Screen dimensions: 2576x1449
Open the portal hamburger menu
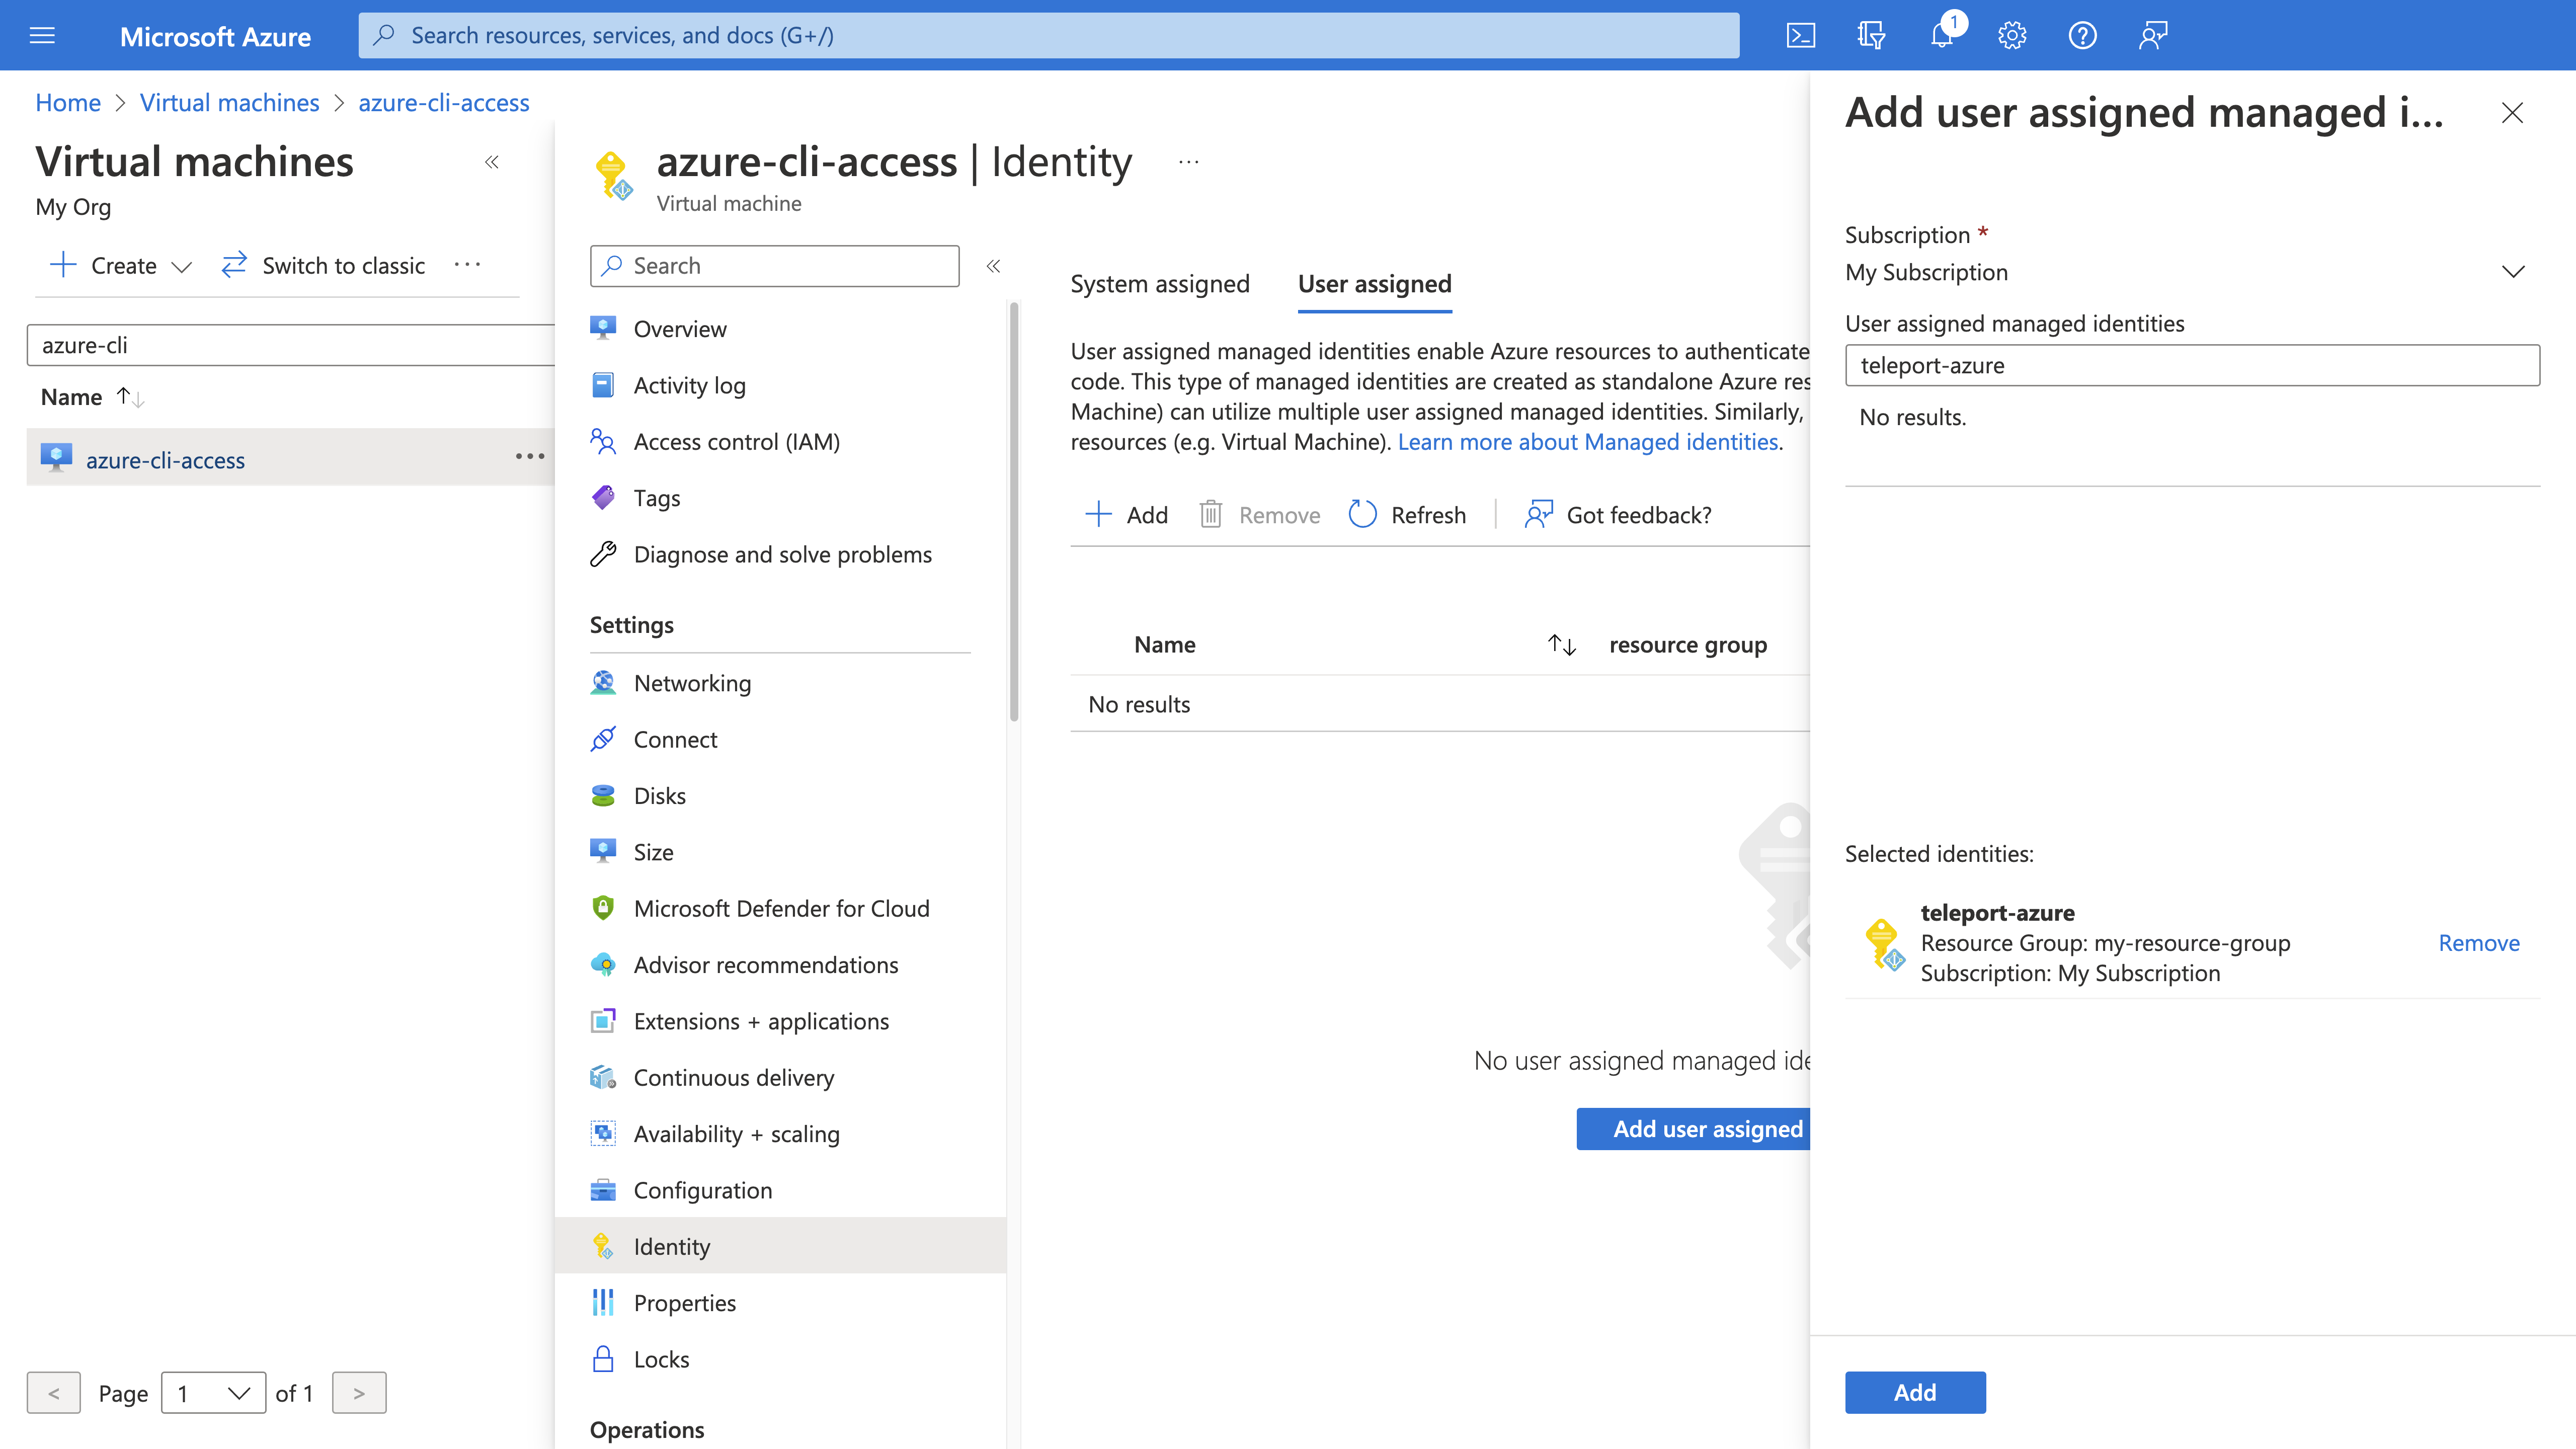(x=42, y=35)
